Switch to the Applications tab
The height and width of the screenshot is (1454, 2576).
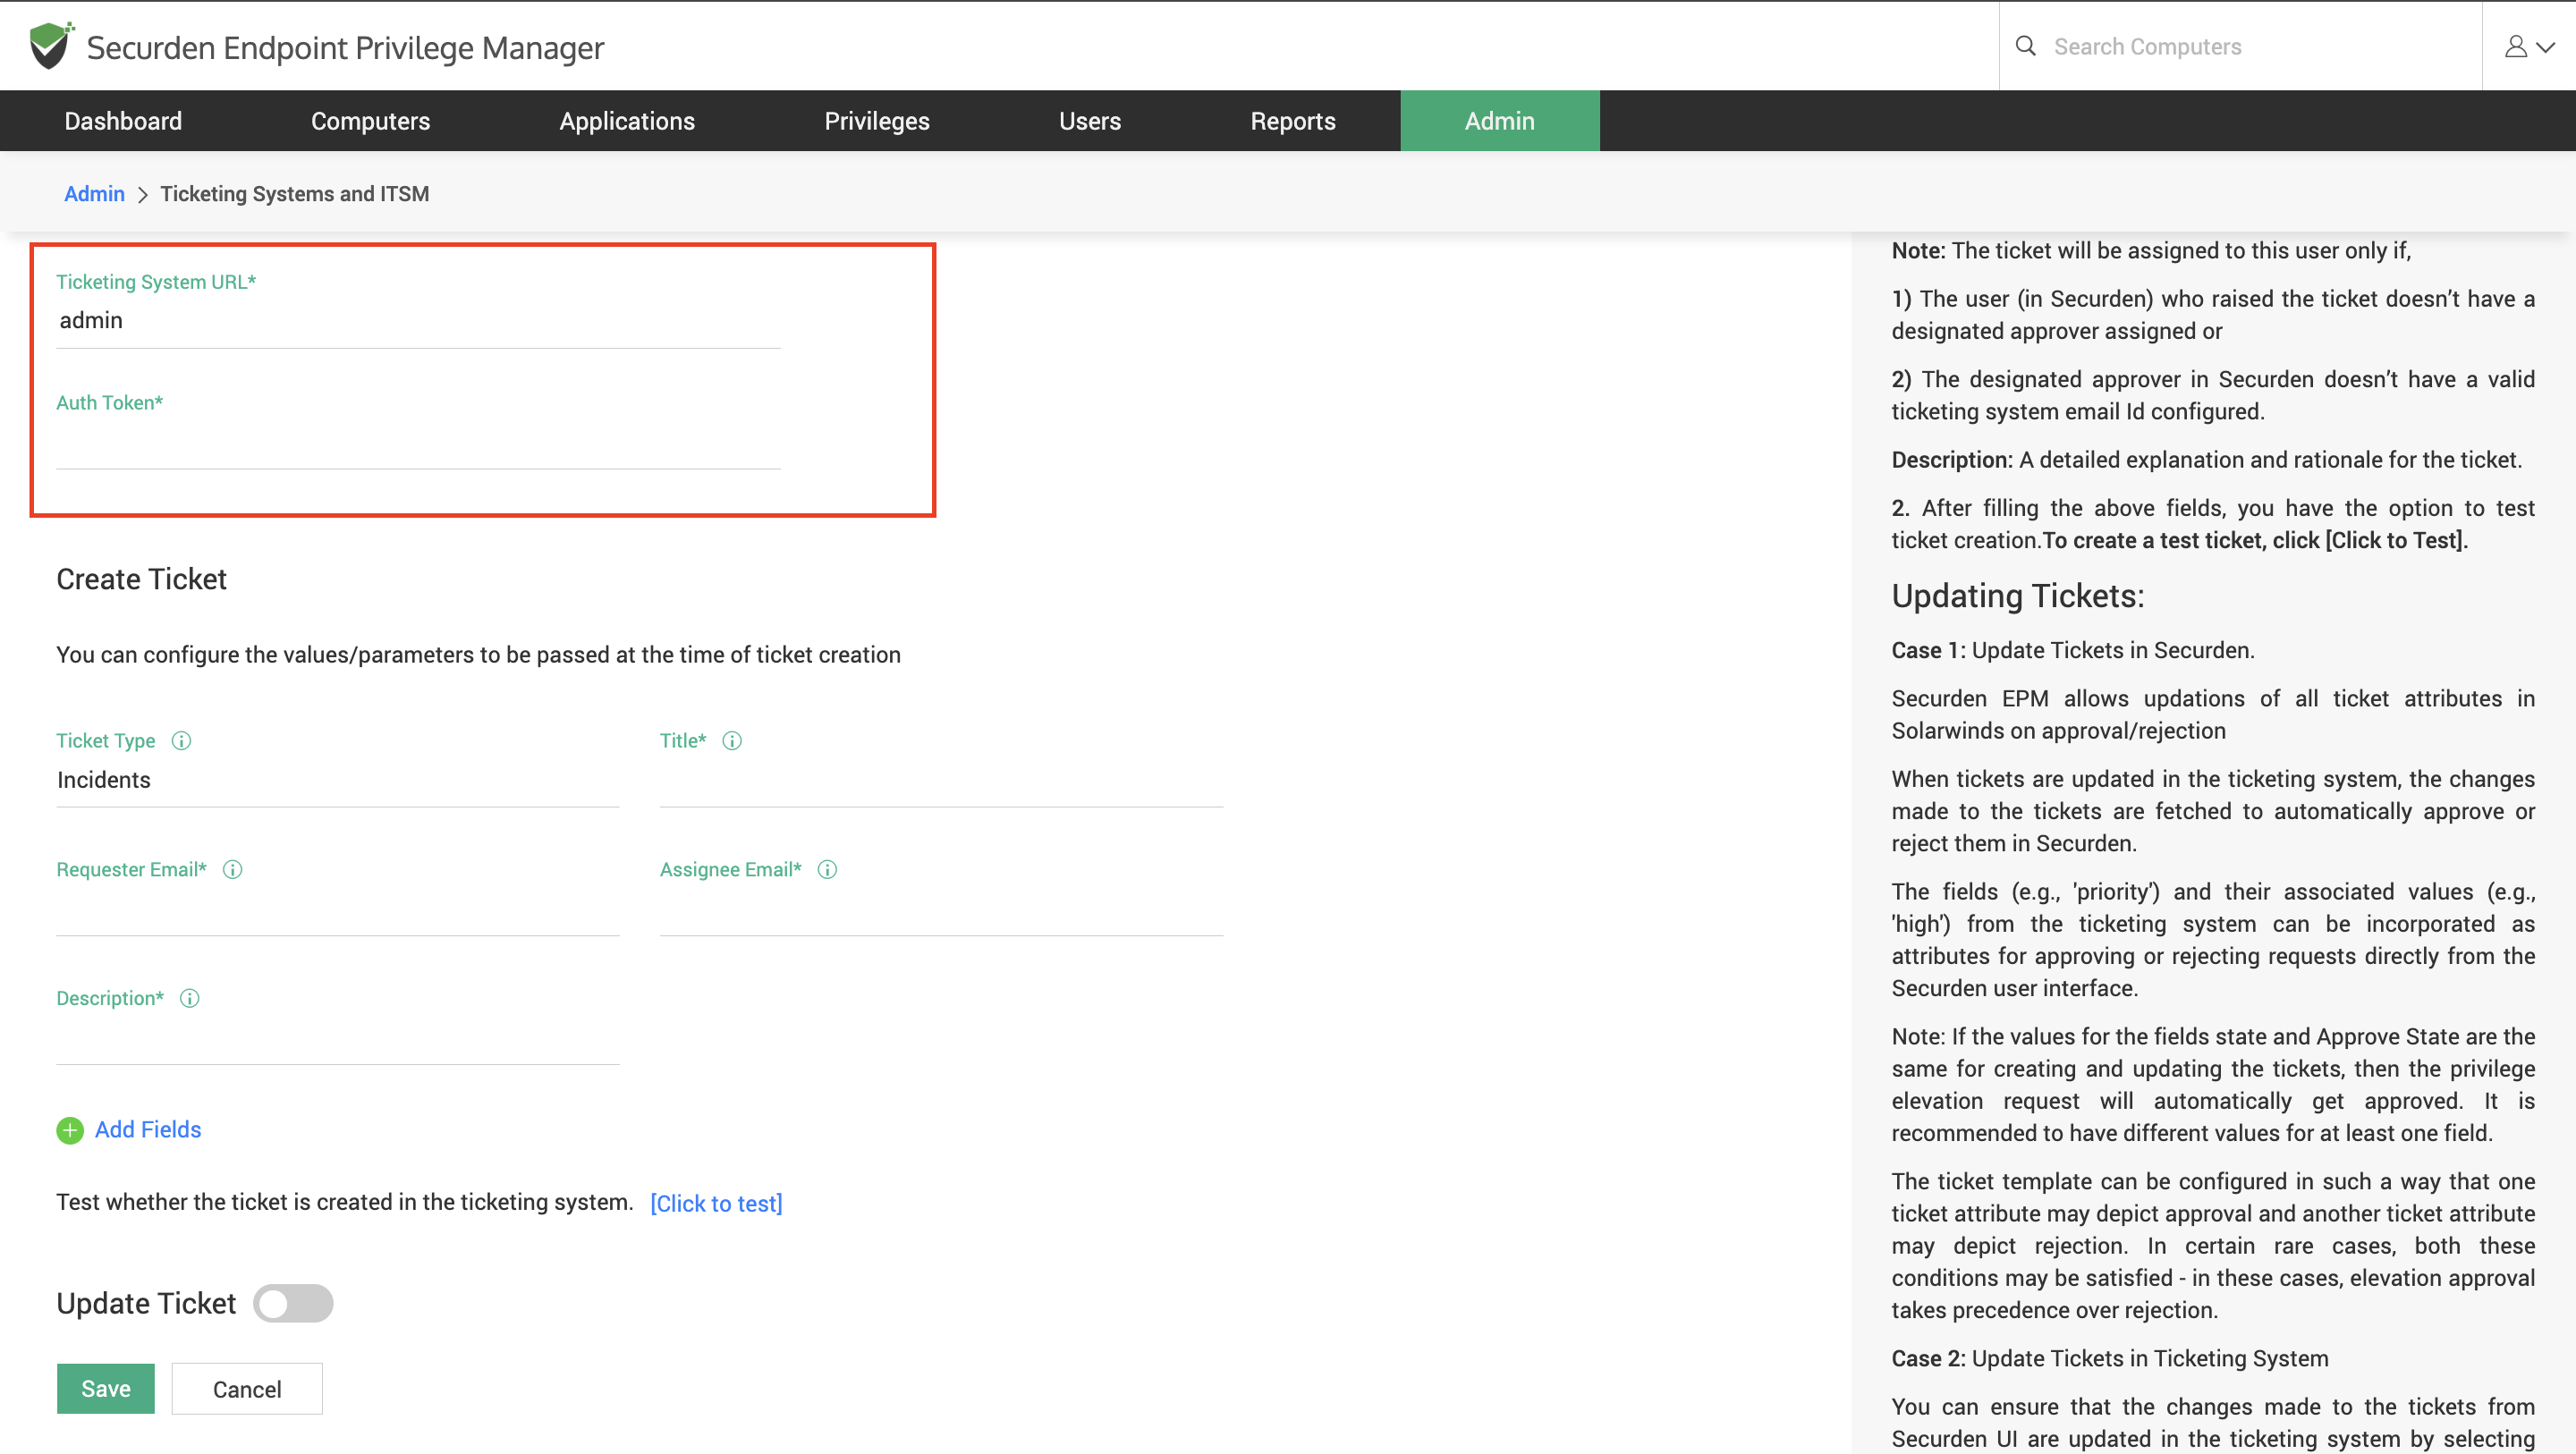pyautogui.click(x=627, y=121)
